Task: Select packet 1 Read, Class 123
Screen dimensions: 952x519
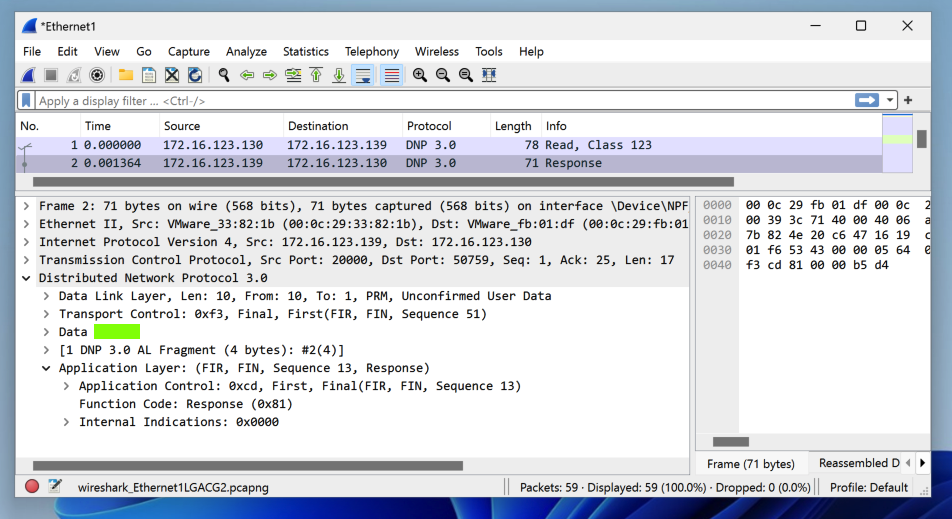Action: (449, 145)
